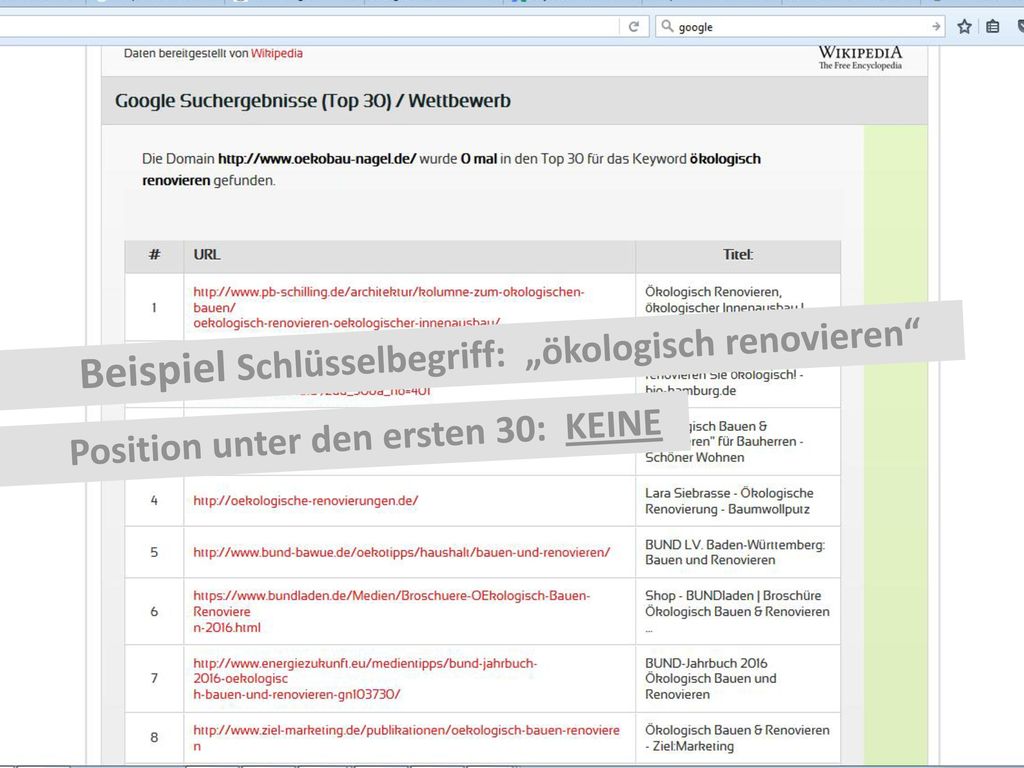Open the red Wikipedia link
The image size is (1024, 768).
(x=277, y=54)
